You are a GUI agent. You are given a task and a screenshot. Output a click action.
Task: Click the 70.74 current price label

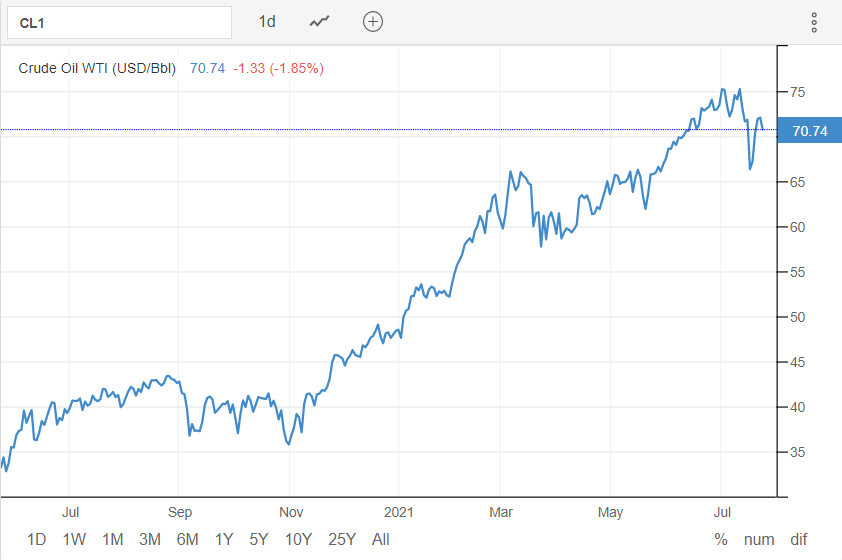(809, 130)
